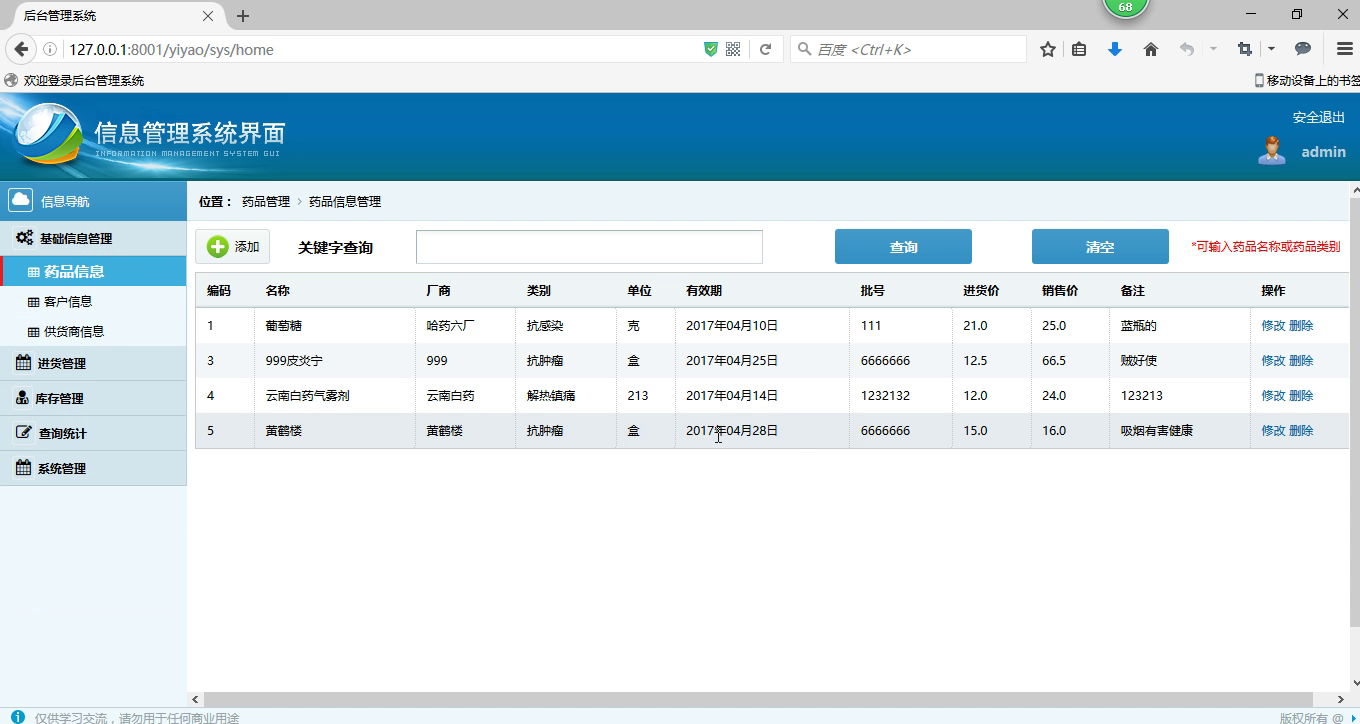
Task: Expand the 库存管理 menu section
Action: click(x=93, y=398)
